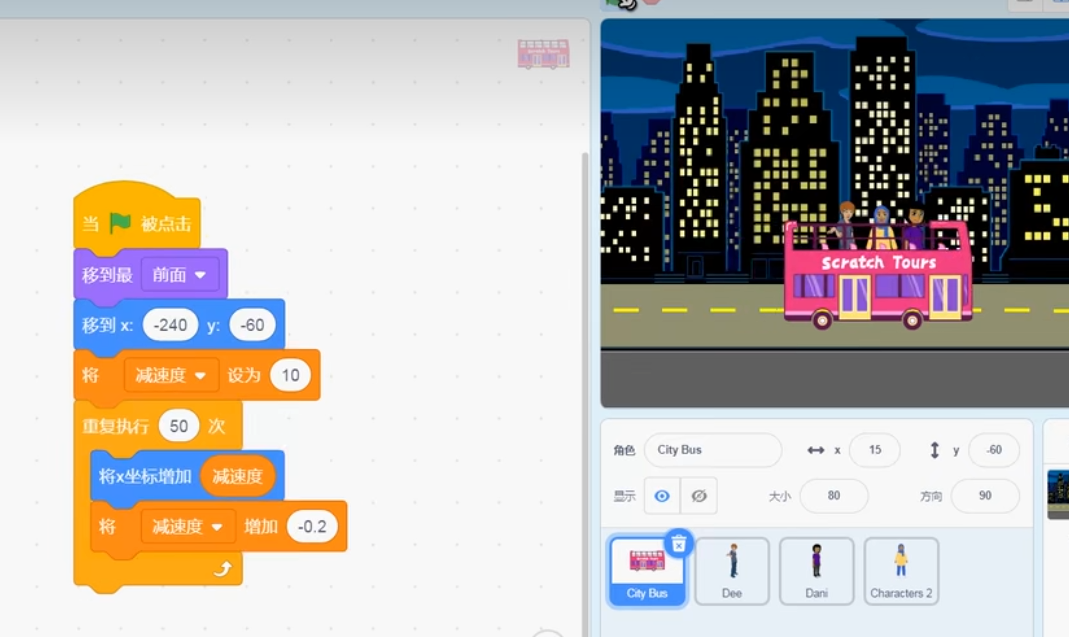1069x637 pixels.
Task: Edit the y value -60 in 移到 block
Action: click(252, 325)
